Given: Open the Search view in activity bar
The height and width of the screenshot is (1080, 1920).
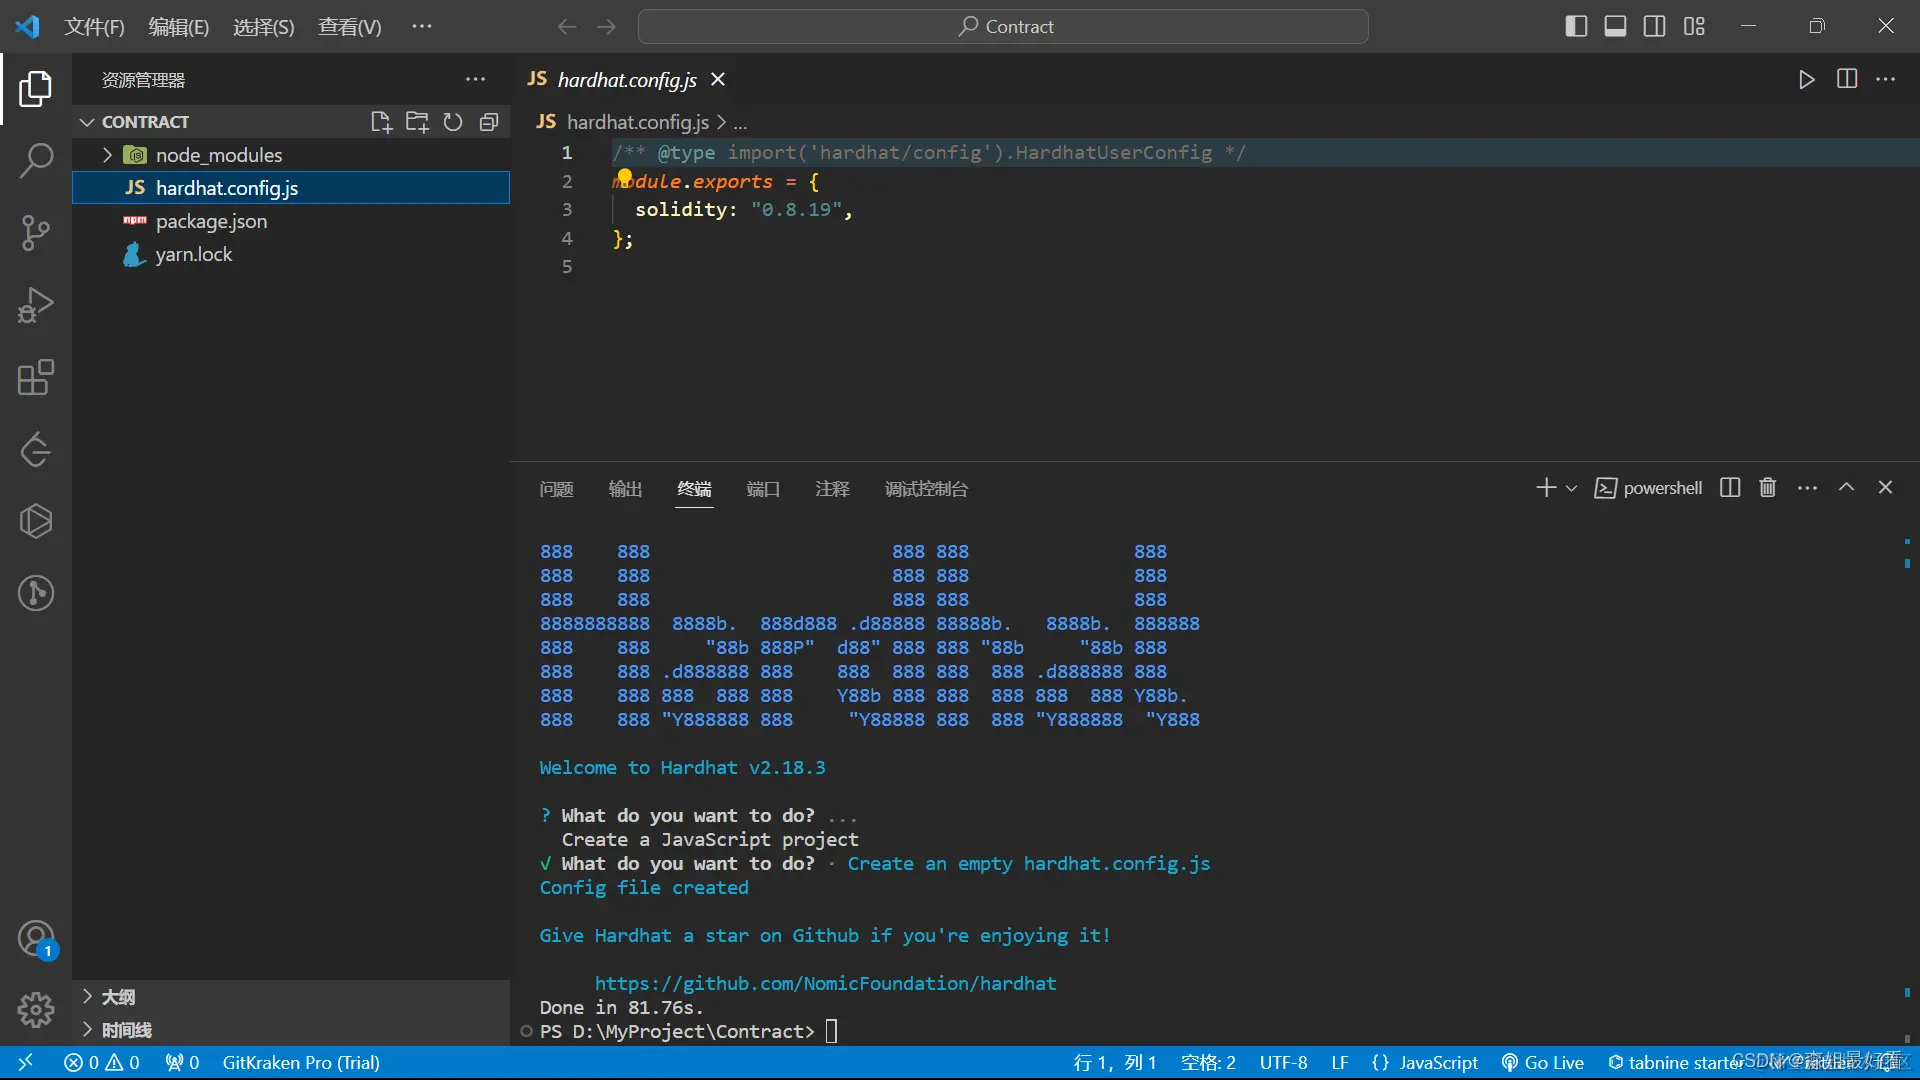Looking at the screenshot, I should pos(36,160).
